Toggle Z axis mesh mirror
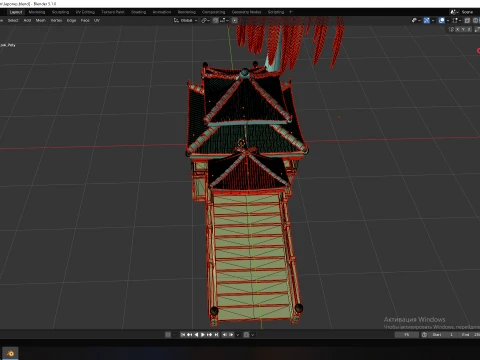 pos(469,29)
